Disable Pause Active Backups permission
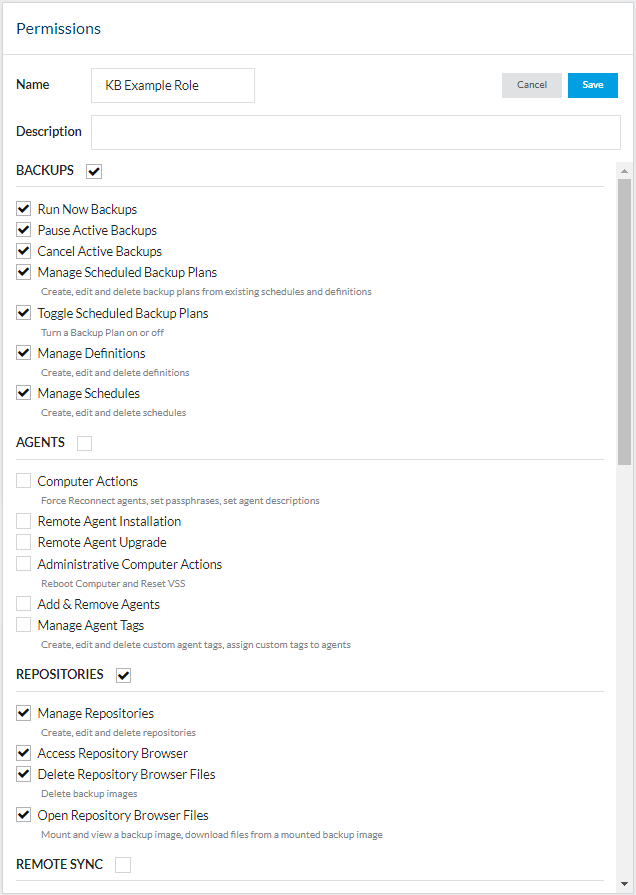 (24, 231)
